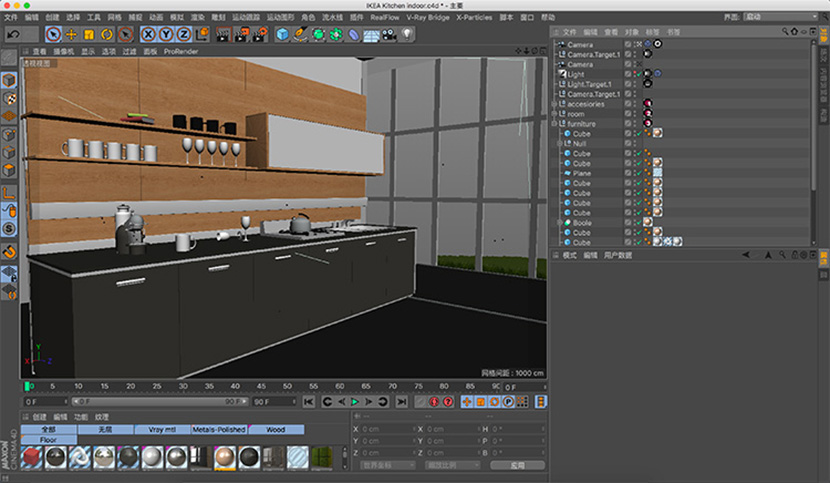
Task: Expand the accesories null object
Action: (x=555, y=104)
